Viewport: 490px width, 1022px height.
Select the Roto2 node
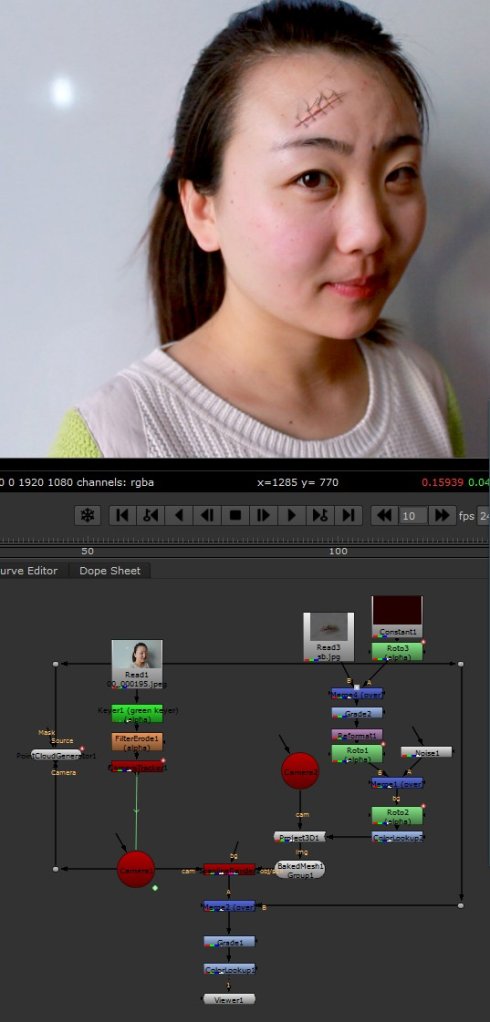click(x=397, y=815)
